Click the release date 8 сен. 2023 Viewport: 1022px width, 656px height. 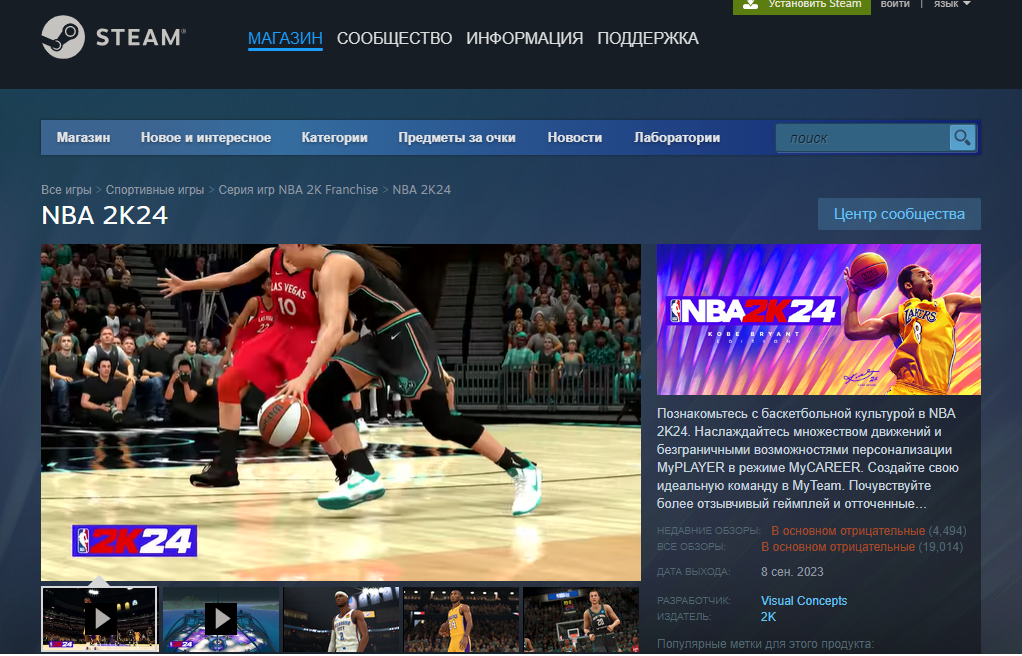click(792, 572)
